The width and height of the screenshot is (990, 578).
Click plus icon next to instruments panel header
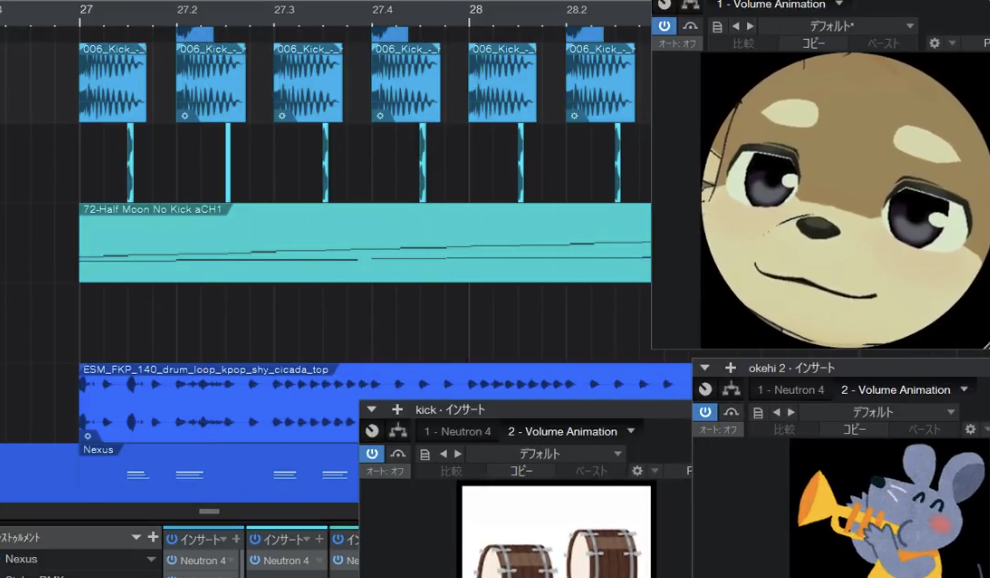(x=152, y=538)
